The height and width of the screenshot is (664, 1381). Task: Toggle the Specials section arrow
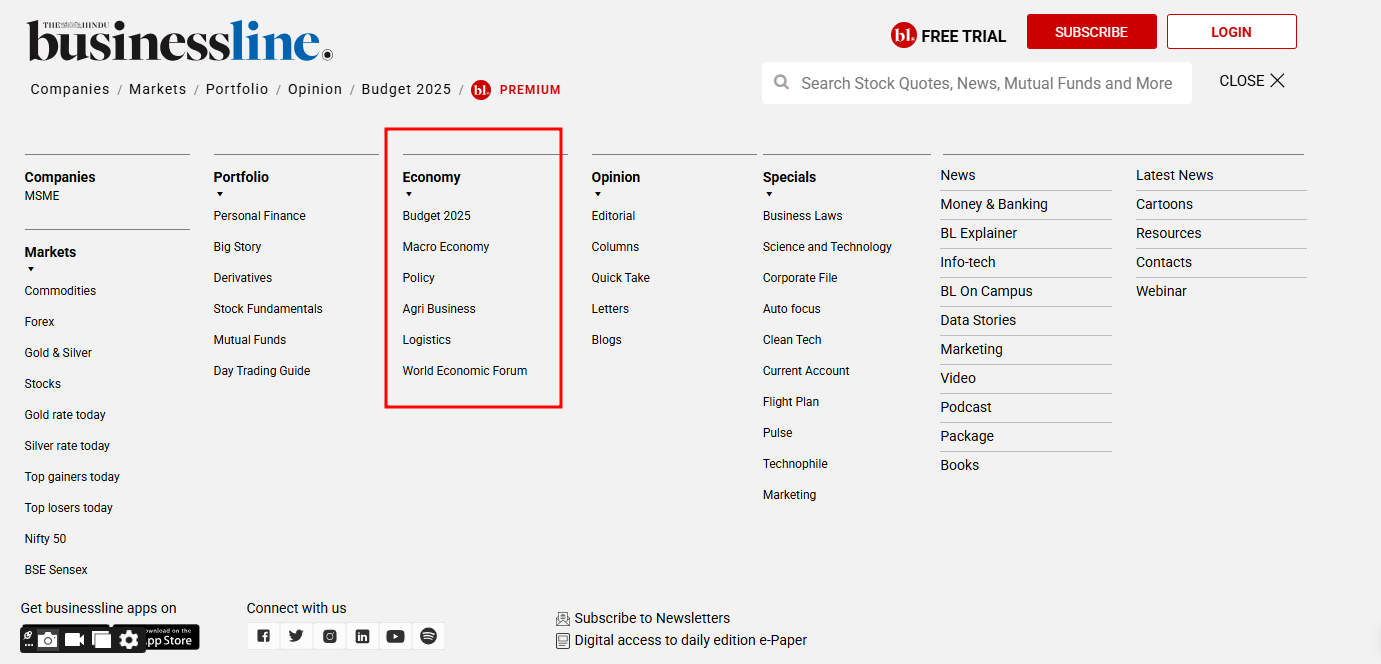pyautogui.click(x=769, y=194)
